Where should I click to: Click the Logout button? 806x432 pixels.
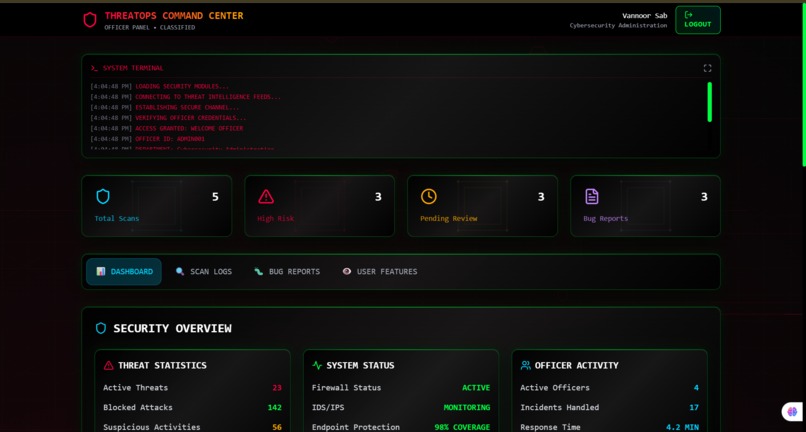pyautogui.click(x=698, y=20)
